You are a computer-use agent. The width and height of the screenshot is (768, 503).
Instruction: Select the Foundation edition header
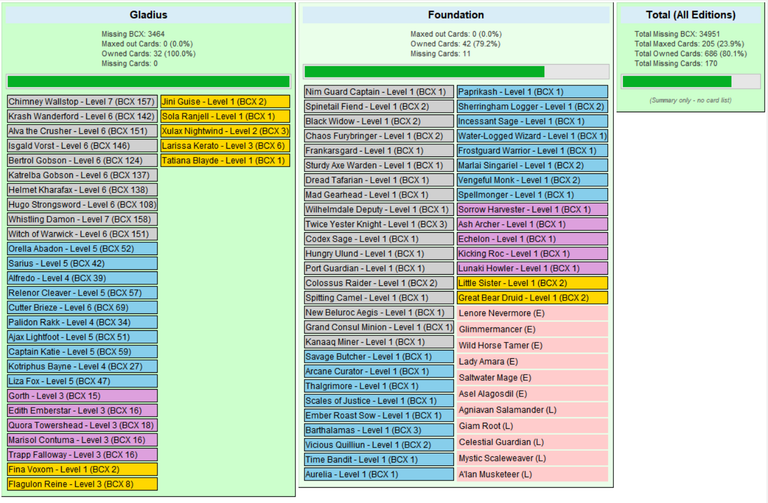coord(456,15)
